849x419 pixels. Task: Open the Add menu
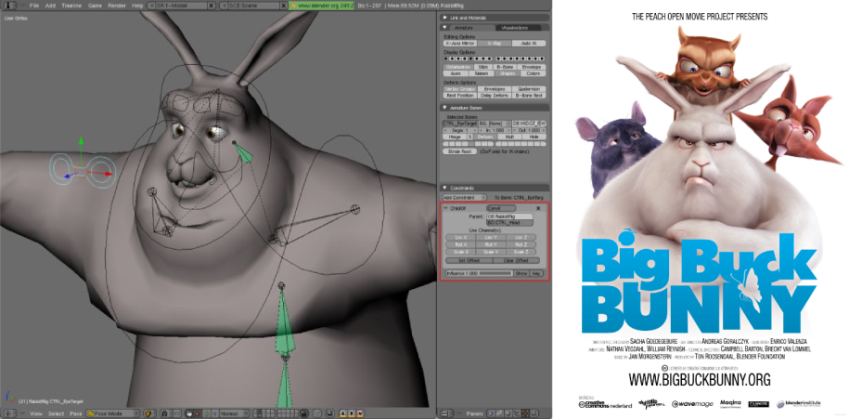click(50, 5)
